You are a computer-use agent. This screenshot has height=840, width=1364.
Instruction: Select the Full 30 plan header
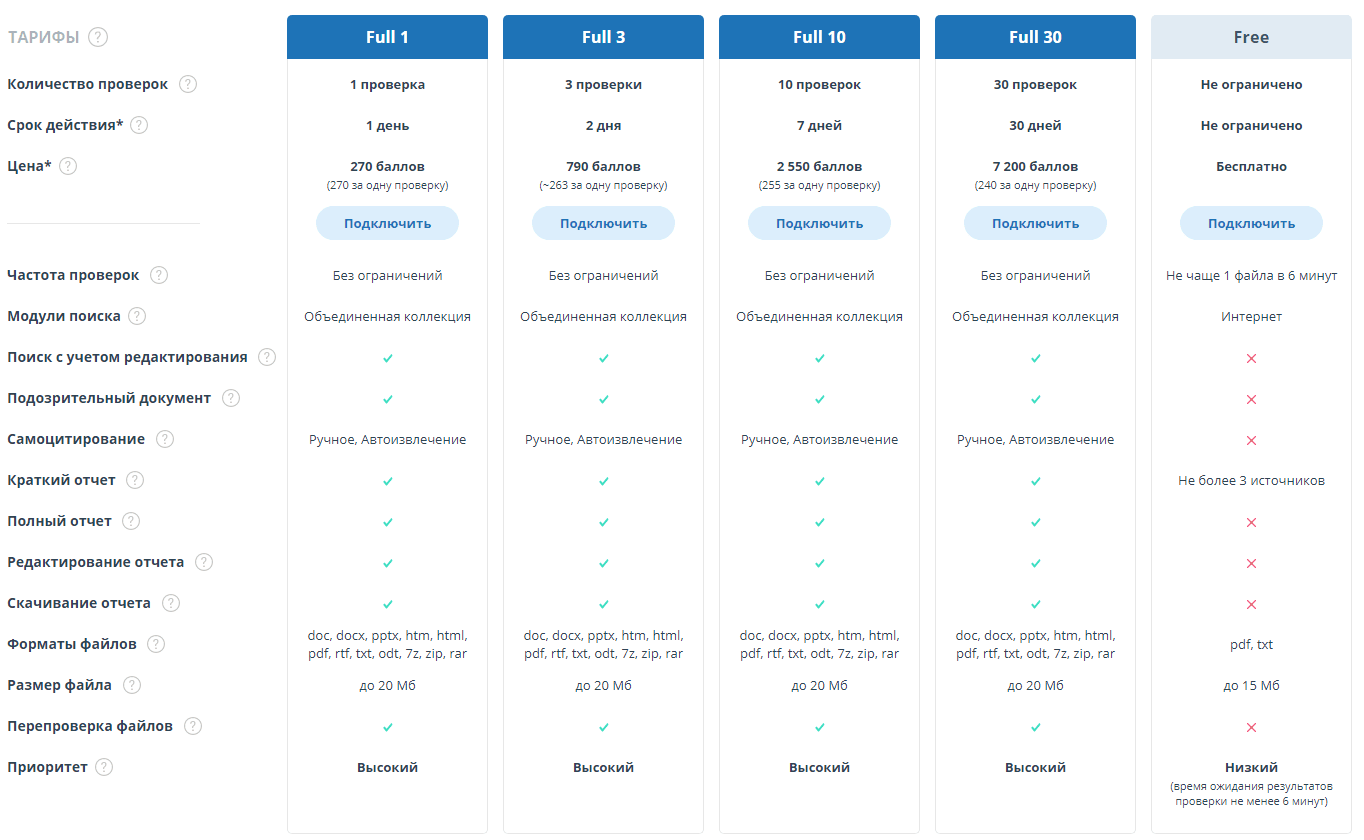pyautogui.click(x=1036, y=37)
